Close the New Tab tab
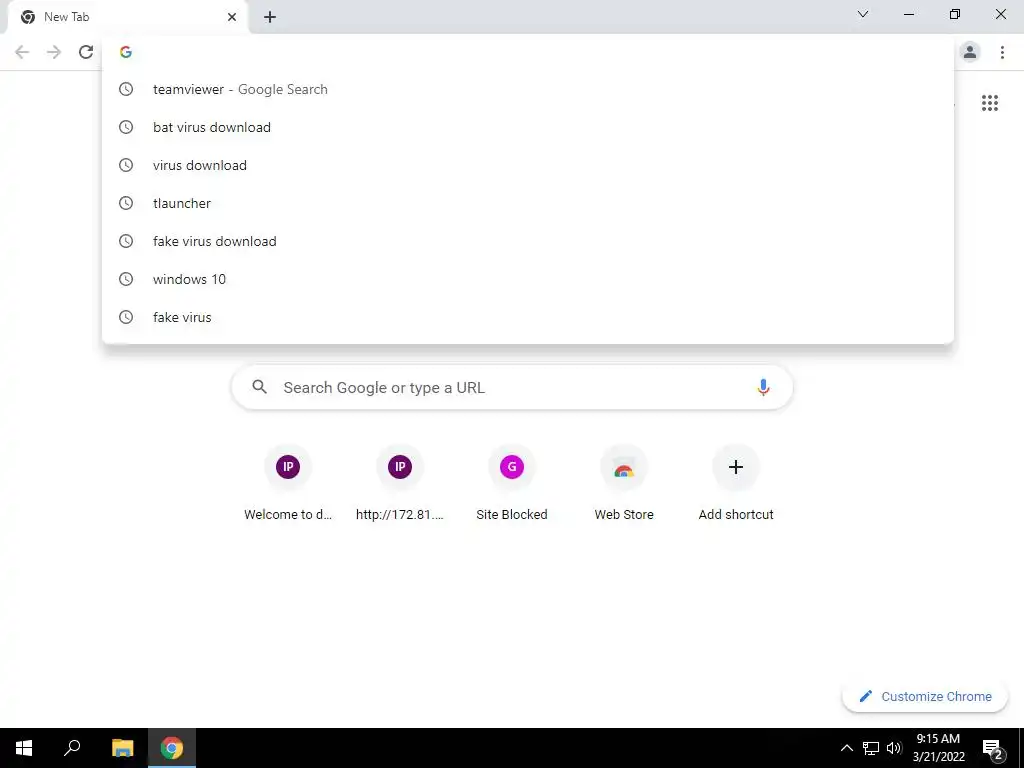1024x768 pixels. (232, 17)
